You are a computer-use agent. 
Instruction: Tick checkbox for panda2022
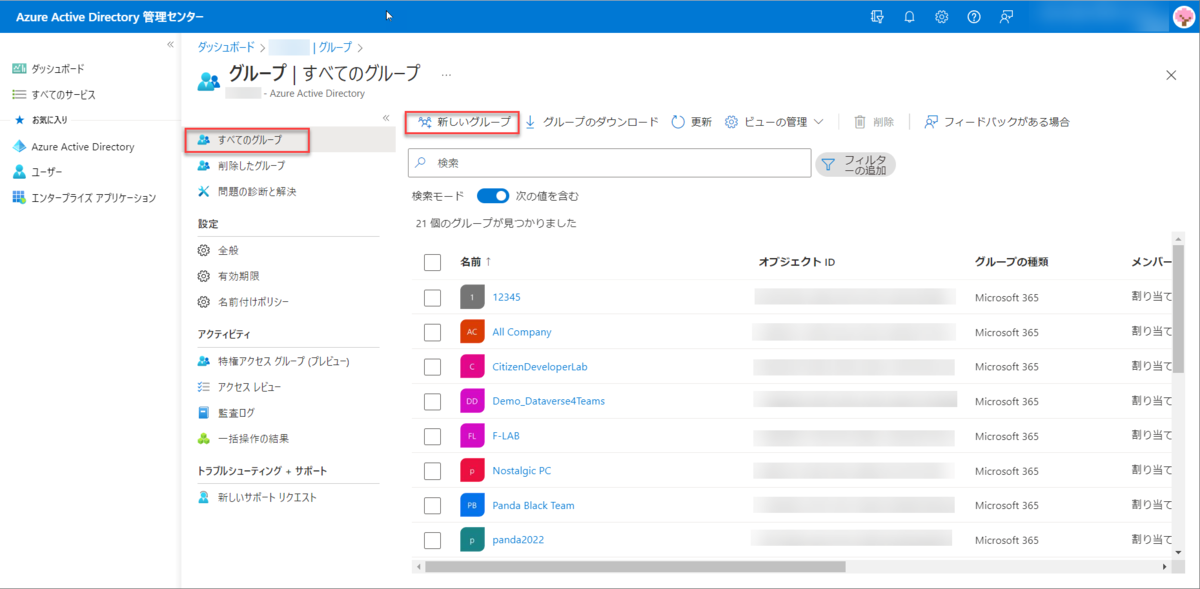432,540
